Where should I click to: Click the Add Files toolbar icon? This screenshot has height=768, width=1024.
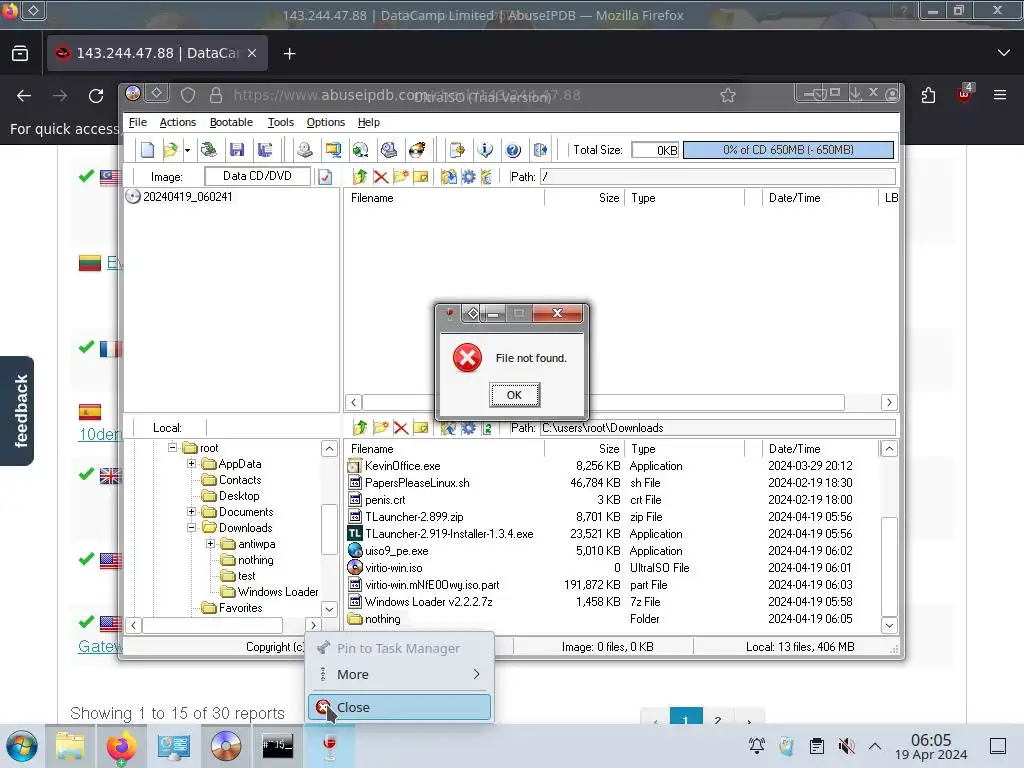(457, 150)
